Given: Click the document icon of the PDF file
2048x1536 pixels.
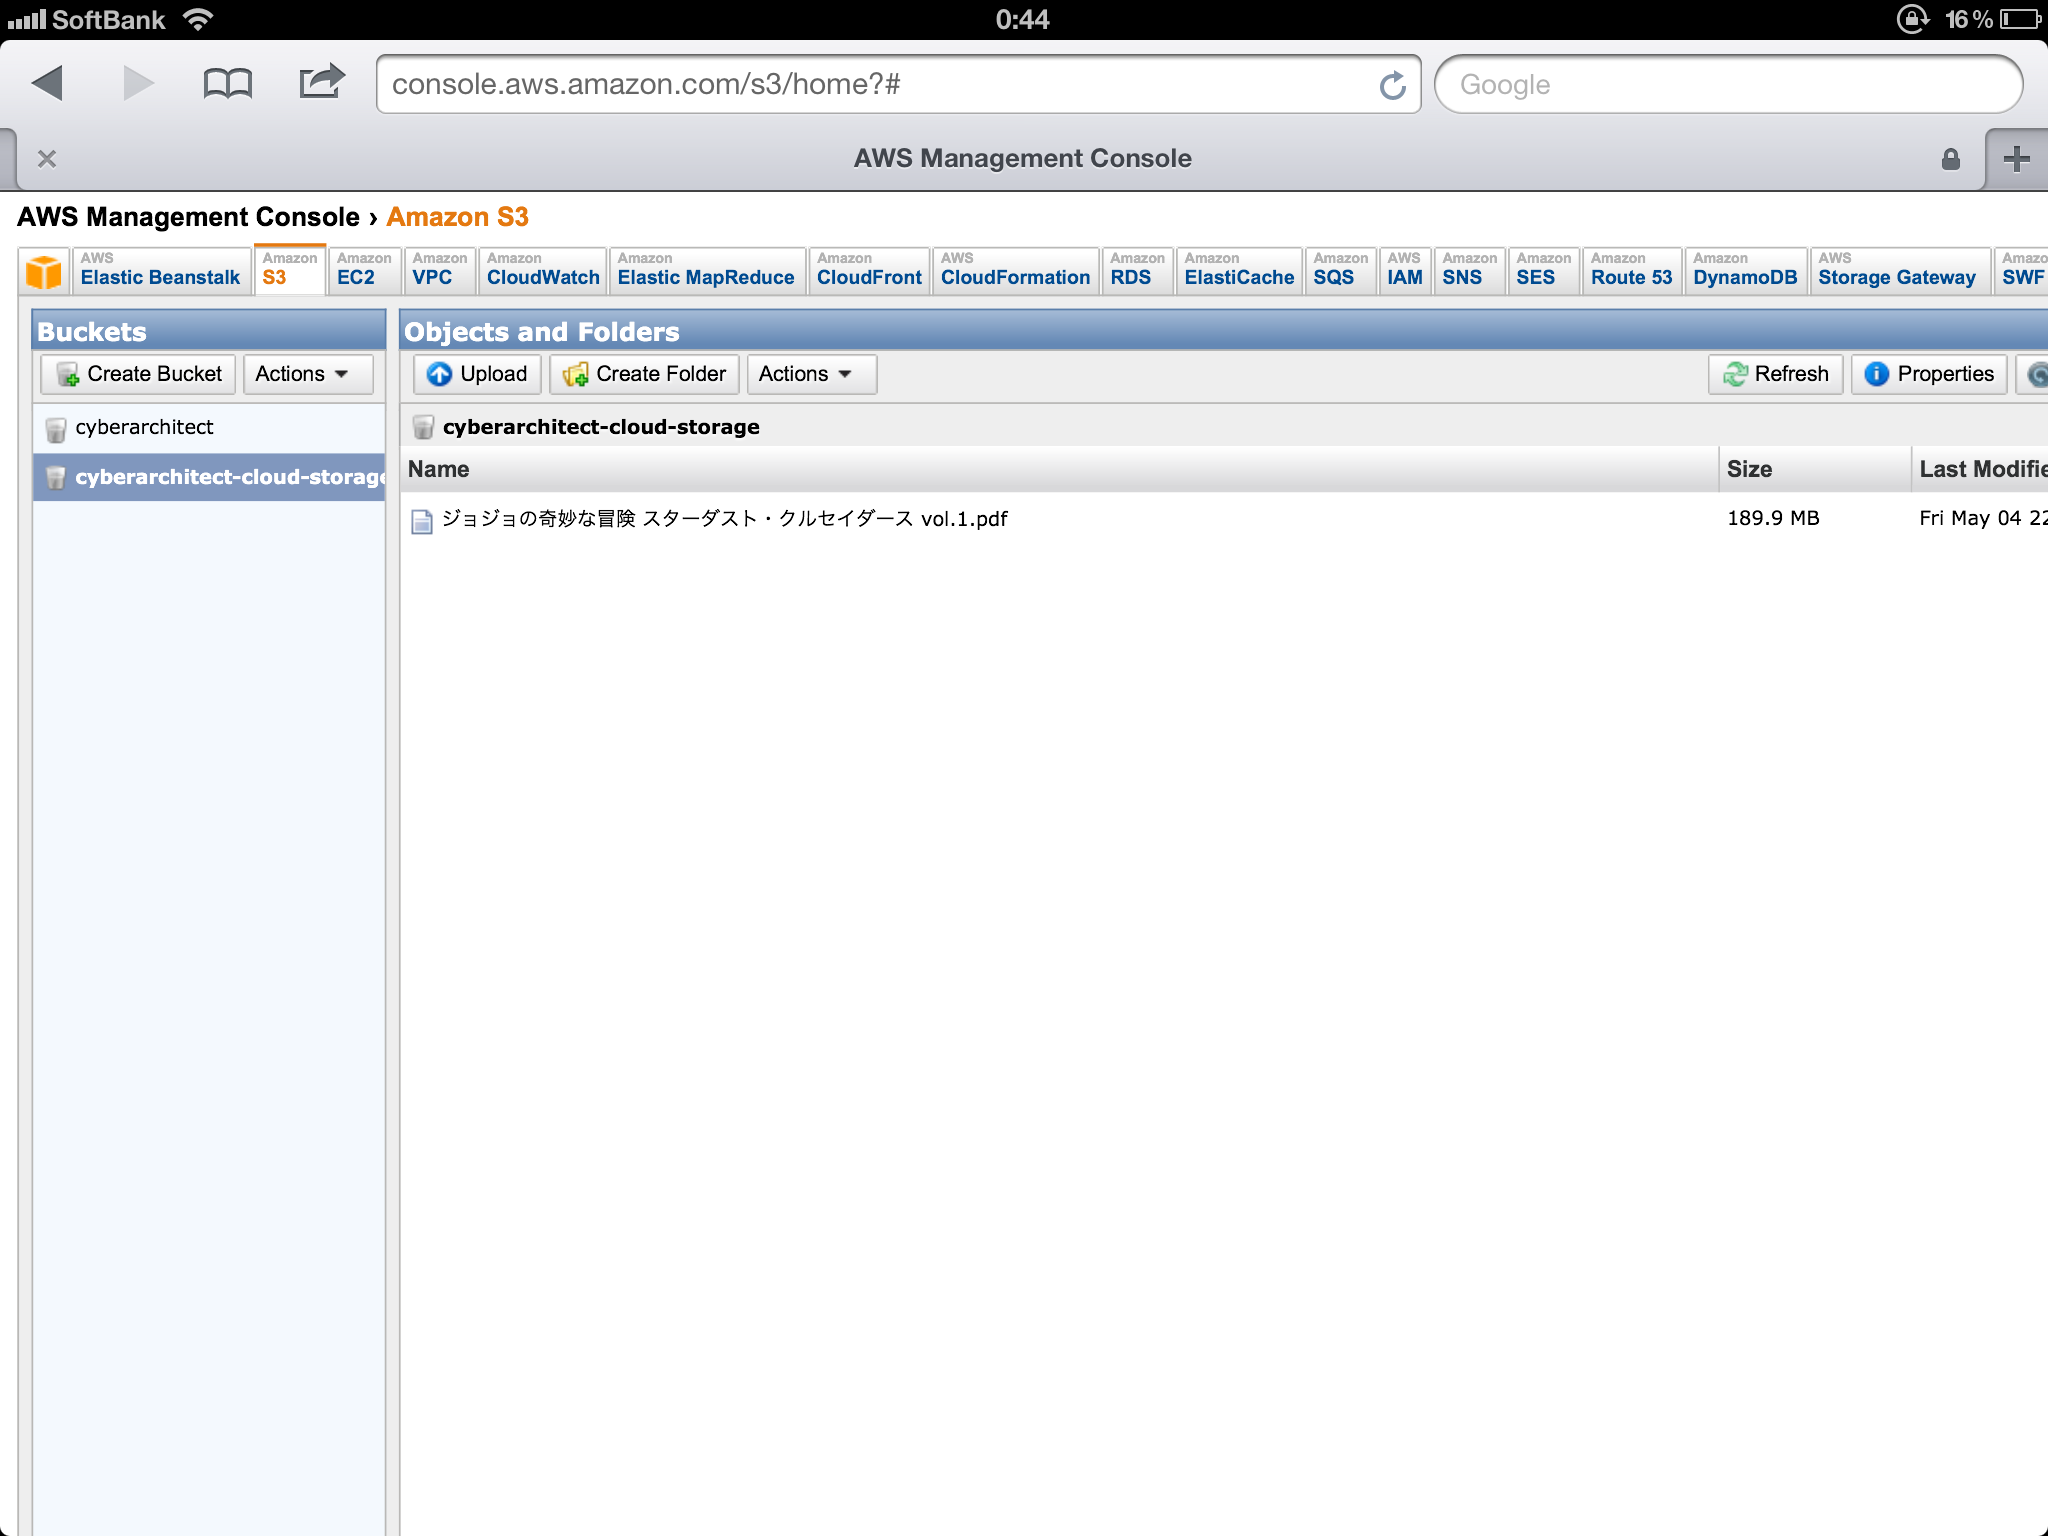Looking at the screenshot, I should click(x=422, y=521).
